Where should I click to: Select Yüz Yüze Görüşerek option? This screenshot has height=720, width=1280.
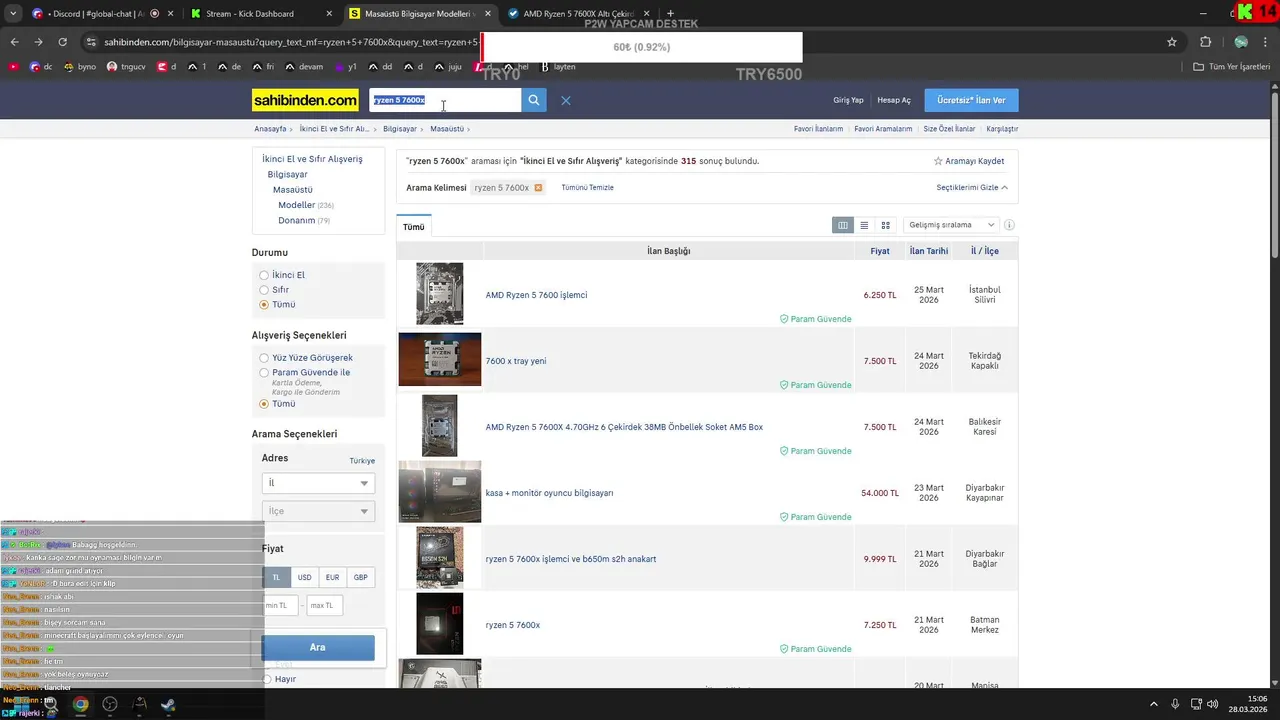click(264, 358)
